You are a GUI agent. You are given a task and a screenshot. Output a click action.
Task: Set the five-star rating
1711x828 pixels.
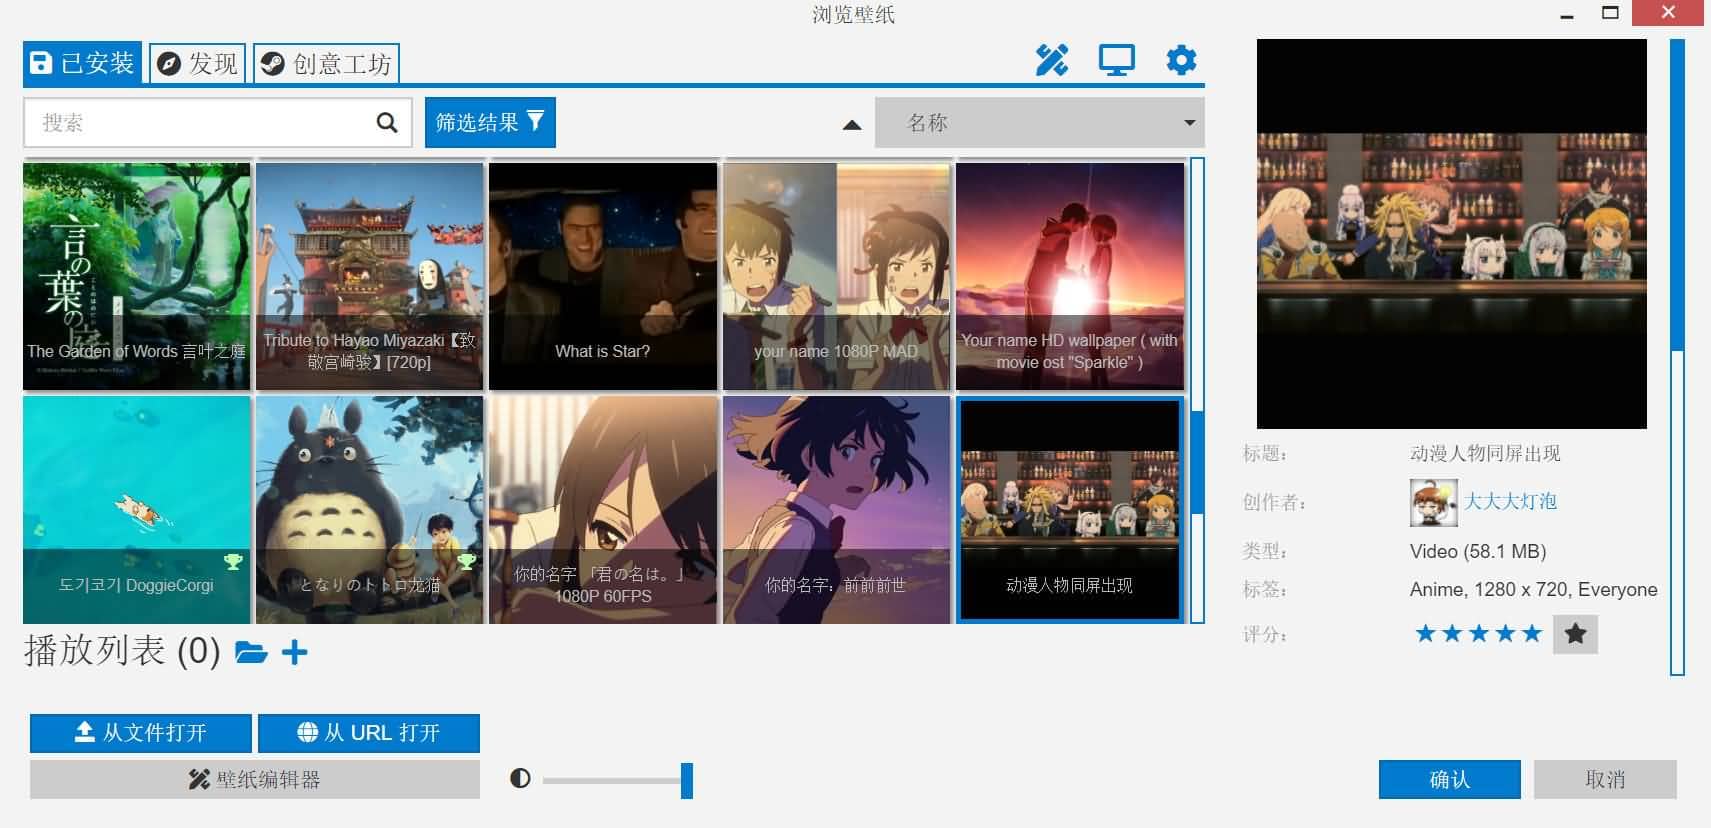(1531, 634)
